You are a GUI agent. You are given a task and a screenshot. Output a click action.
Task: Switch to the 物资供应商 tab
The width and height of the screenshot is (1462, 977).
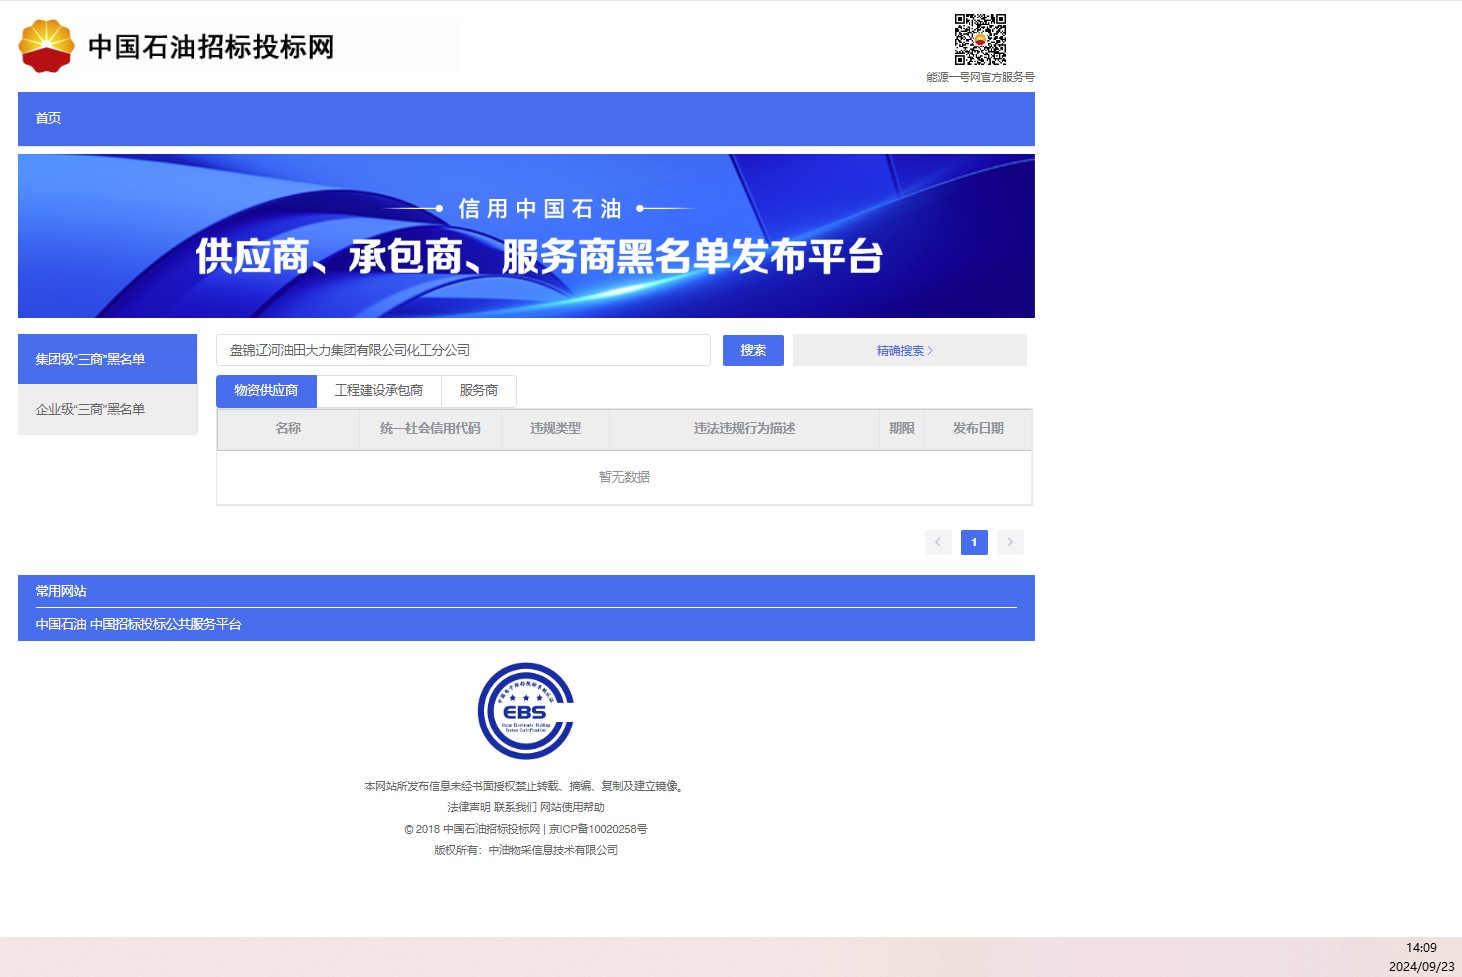(266, 391)
